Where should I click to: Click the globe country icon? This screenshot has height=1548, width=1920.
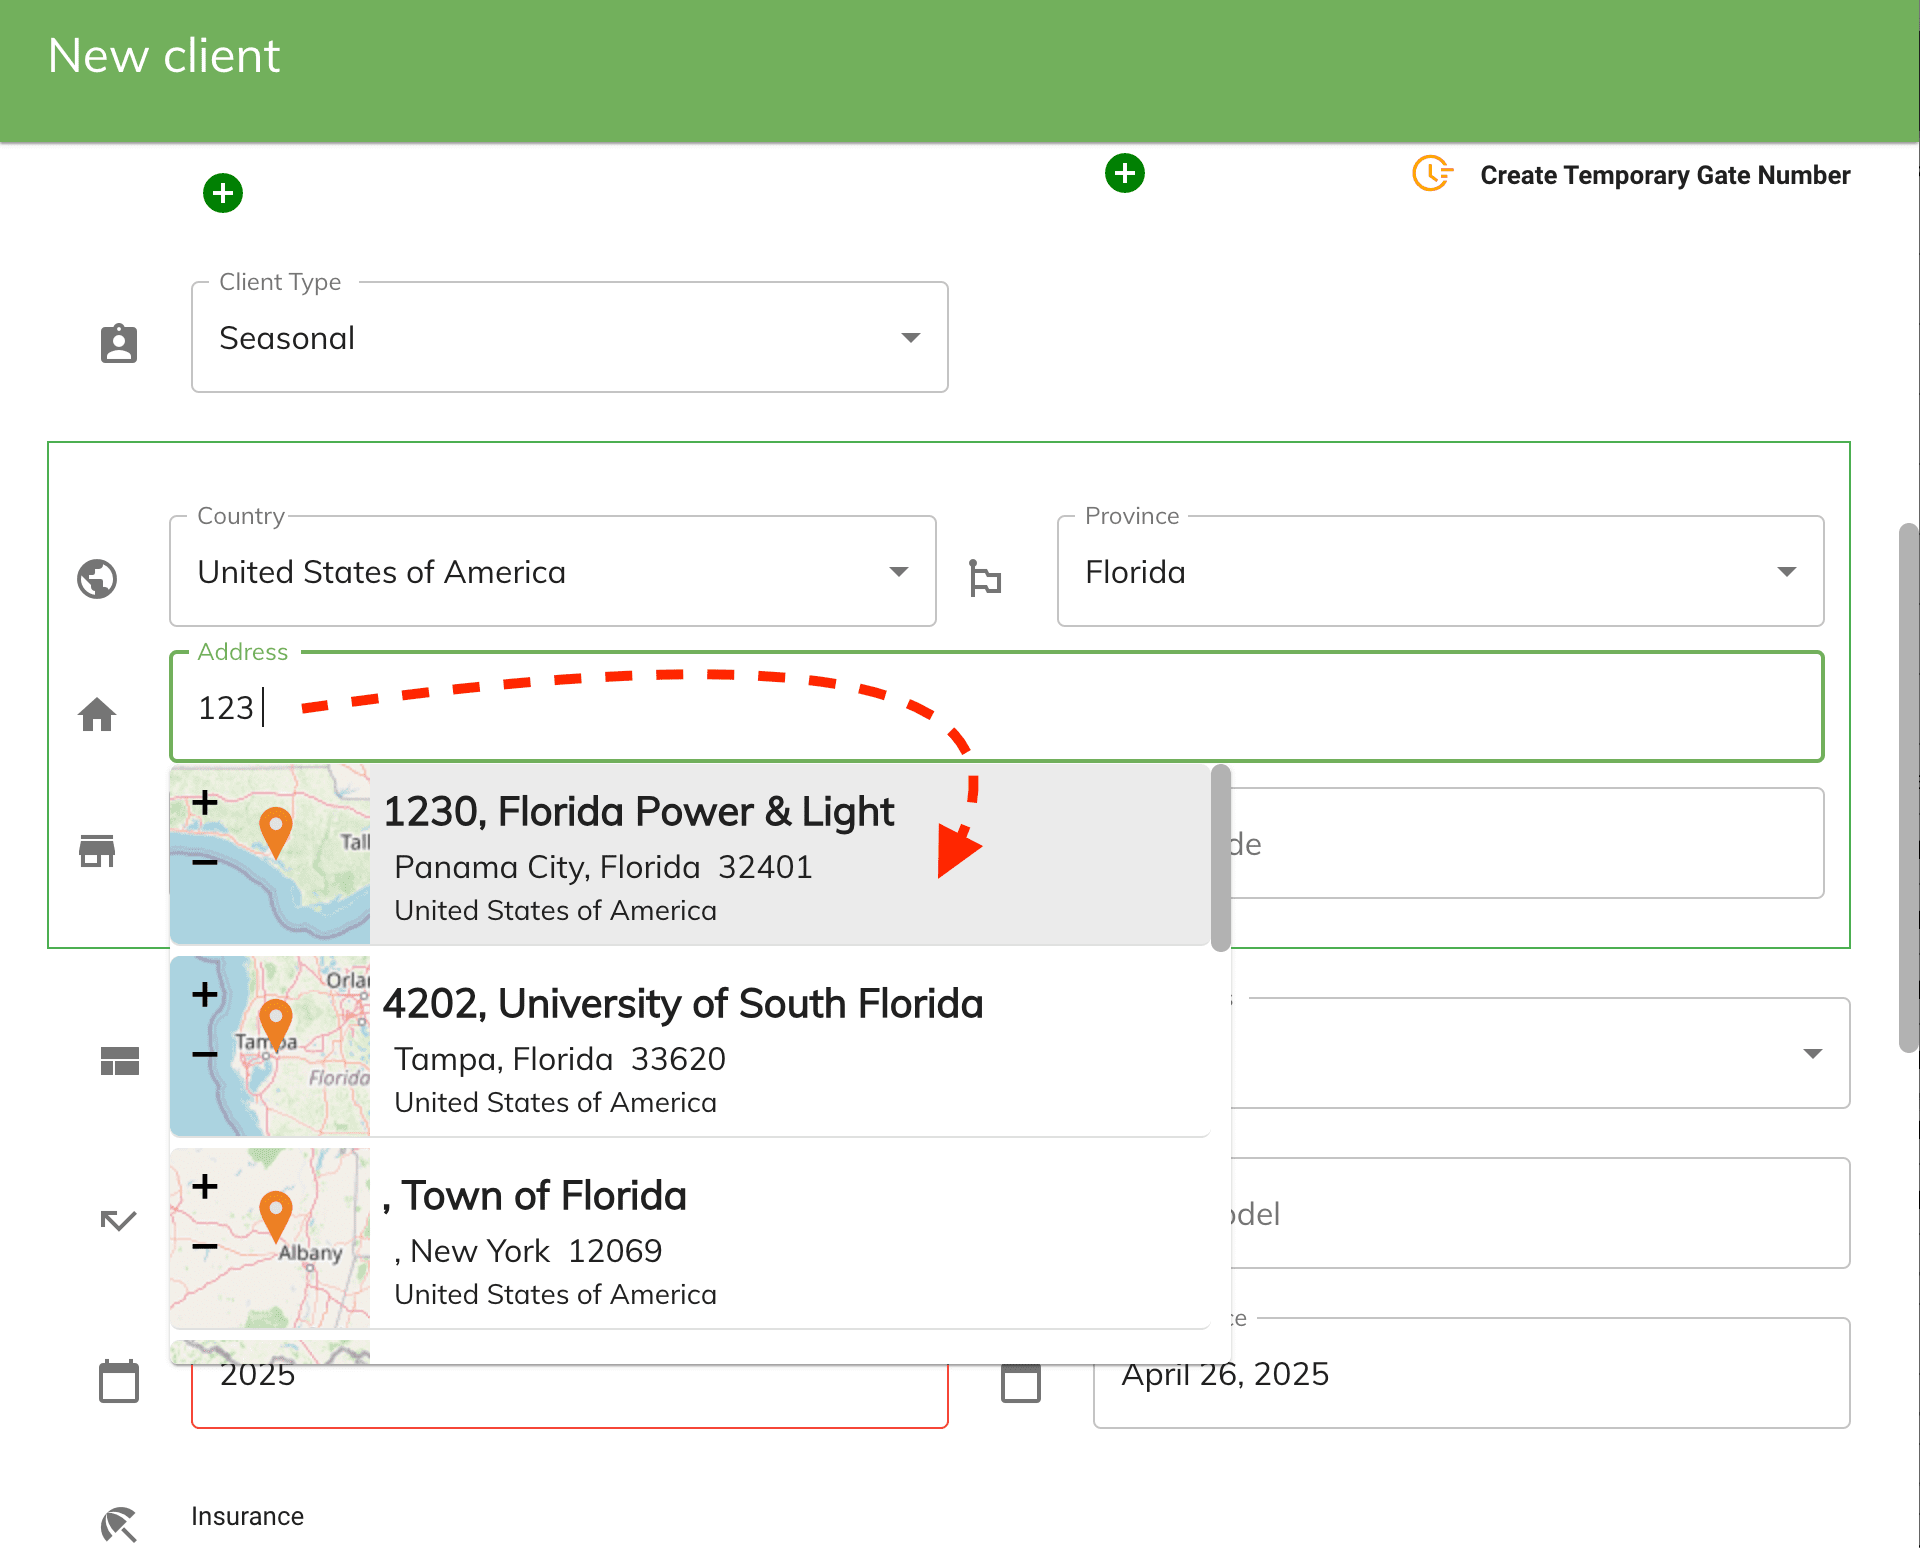click(97, 578)
